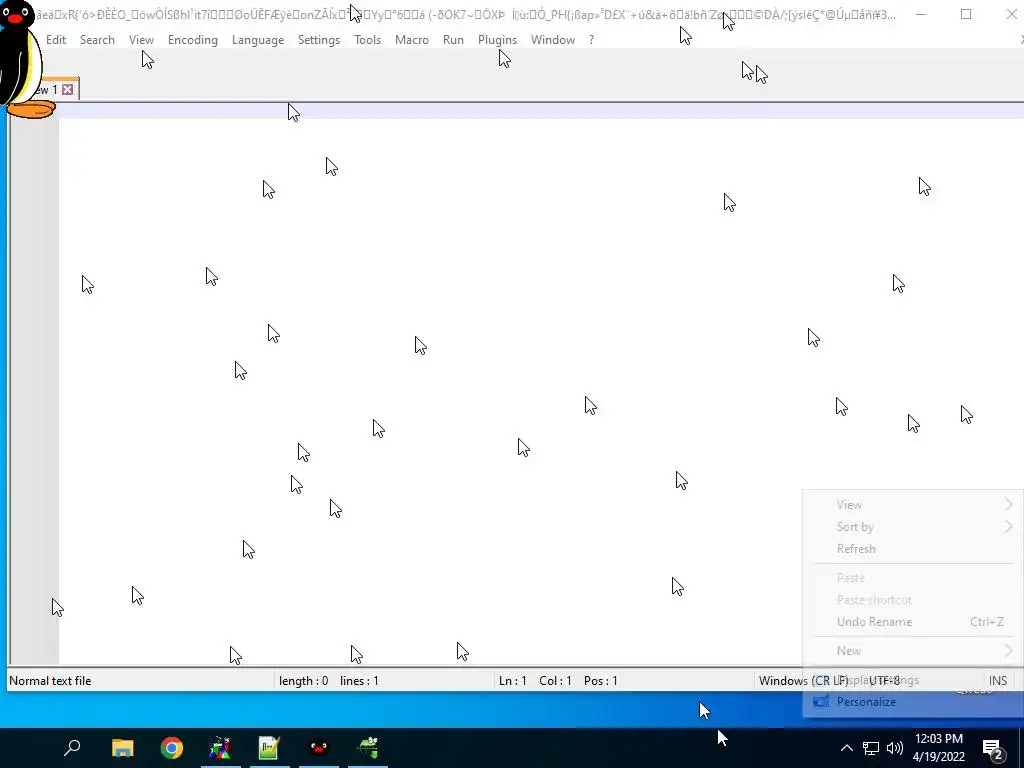
Task: Open the Search menu in Notepad++
Action: click(x=97, y=40)
